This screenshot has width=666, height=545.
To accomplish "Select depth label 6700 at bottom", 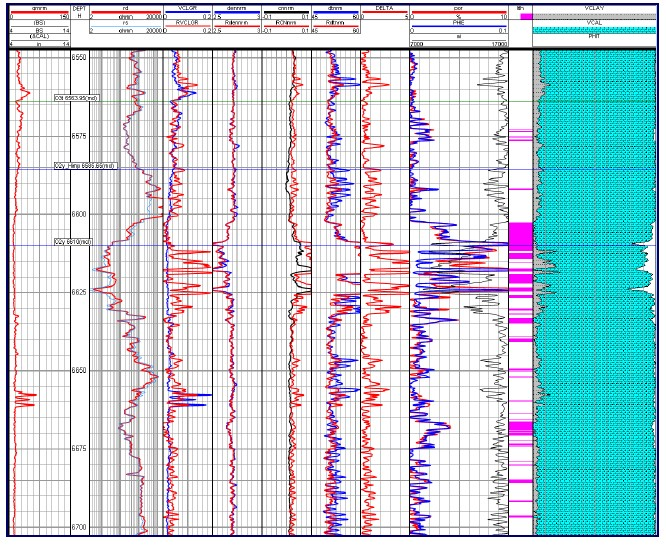I will (x=78, y=527).
